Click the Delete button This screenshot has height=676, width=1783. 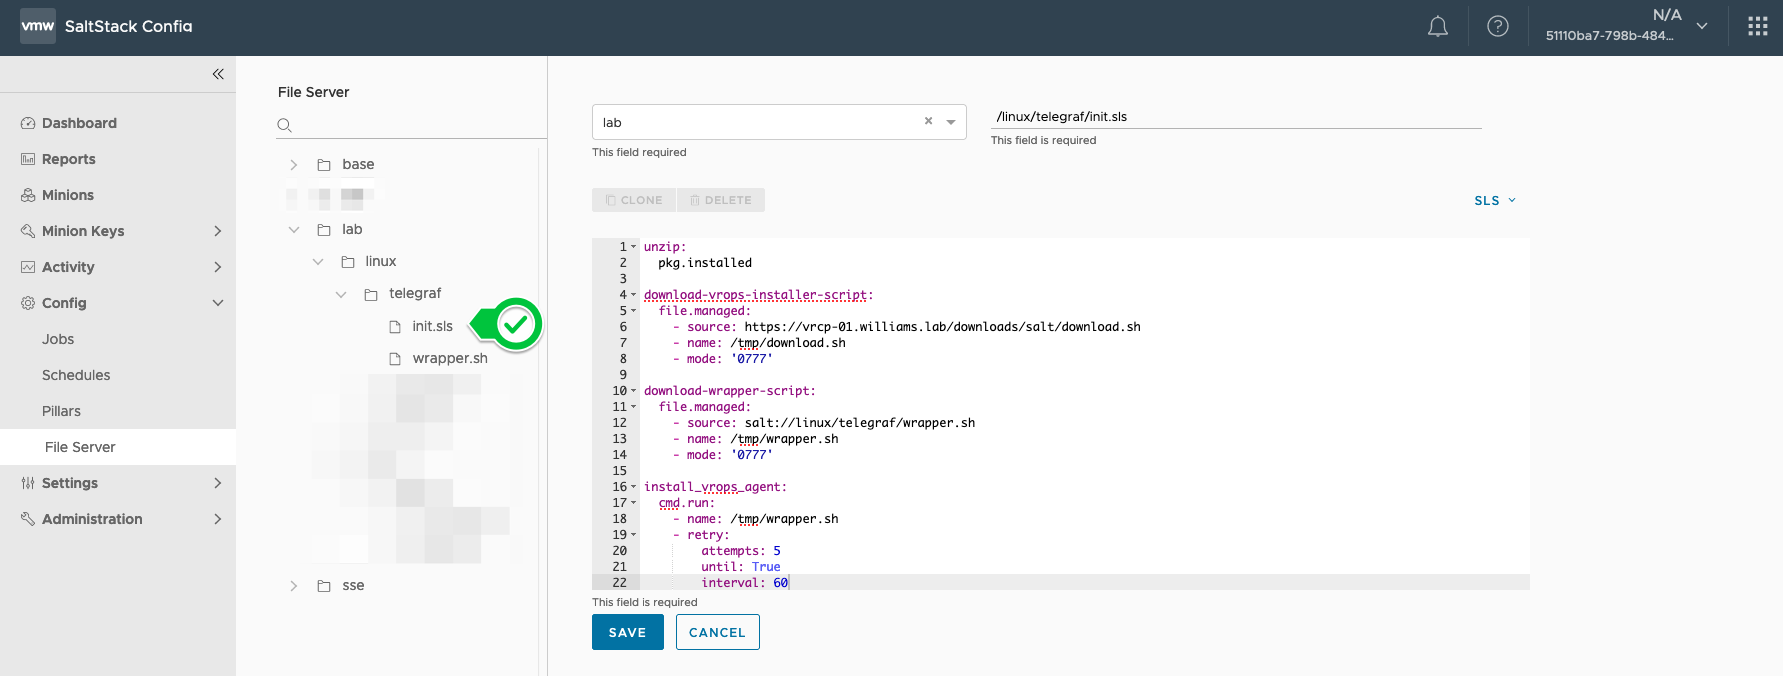point(721,200)
